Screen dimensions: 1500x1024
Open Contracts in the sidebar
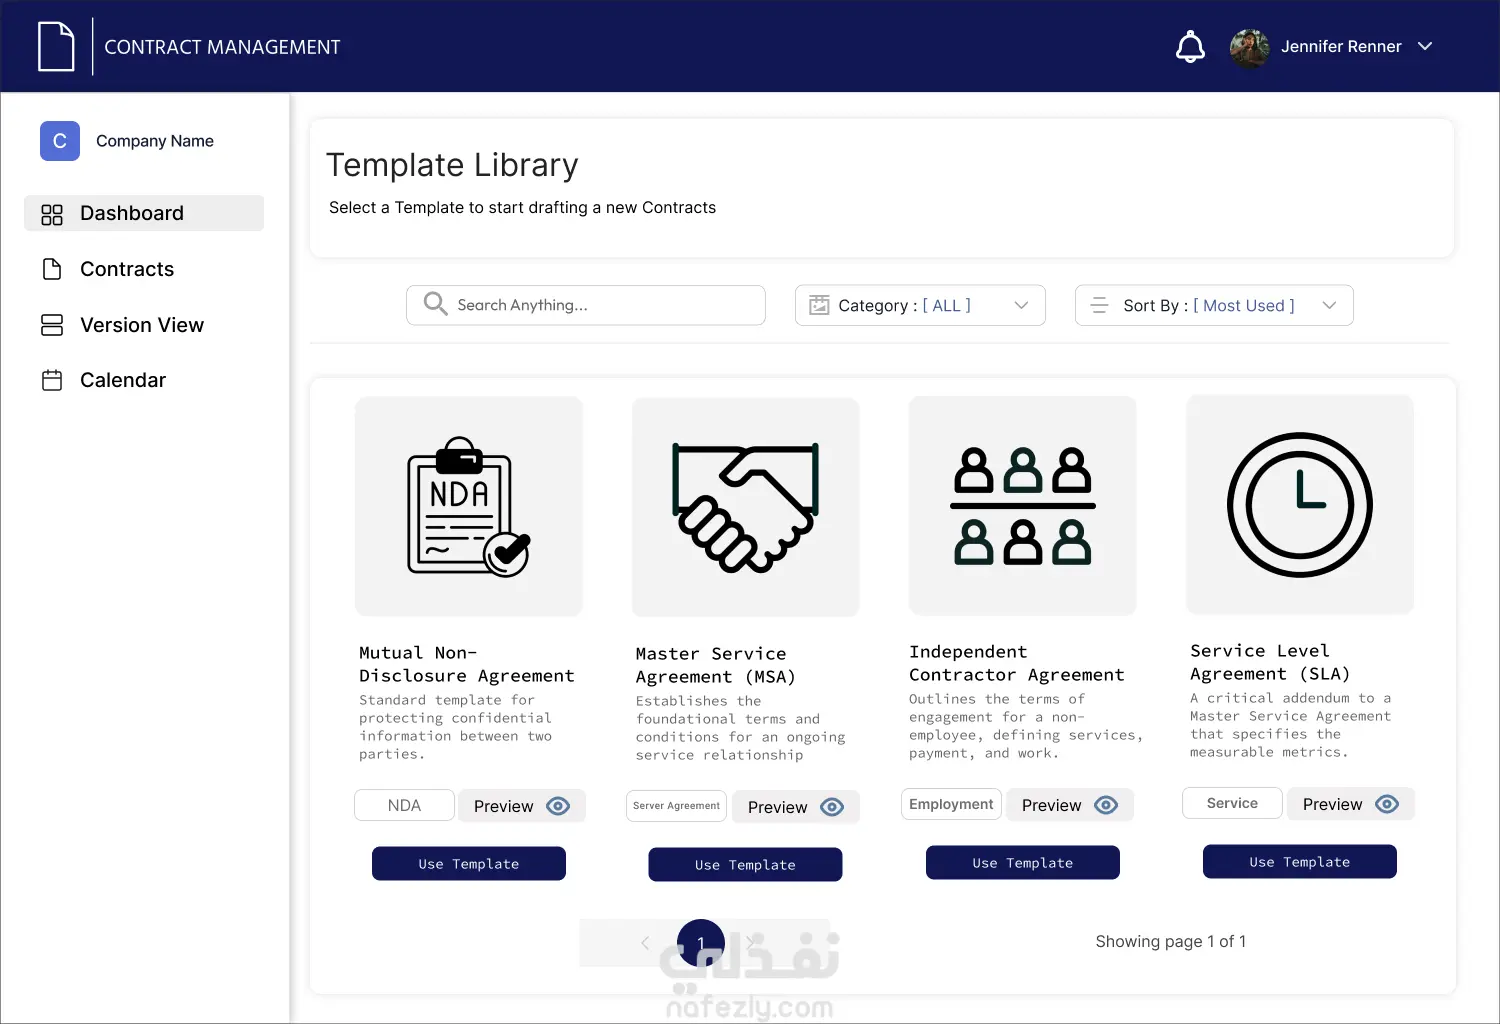126,269
